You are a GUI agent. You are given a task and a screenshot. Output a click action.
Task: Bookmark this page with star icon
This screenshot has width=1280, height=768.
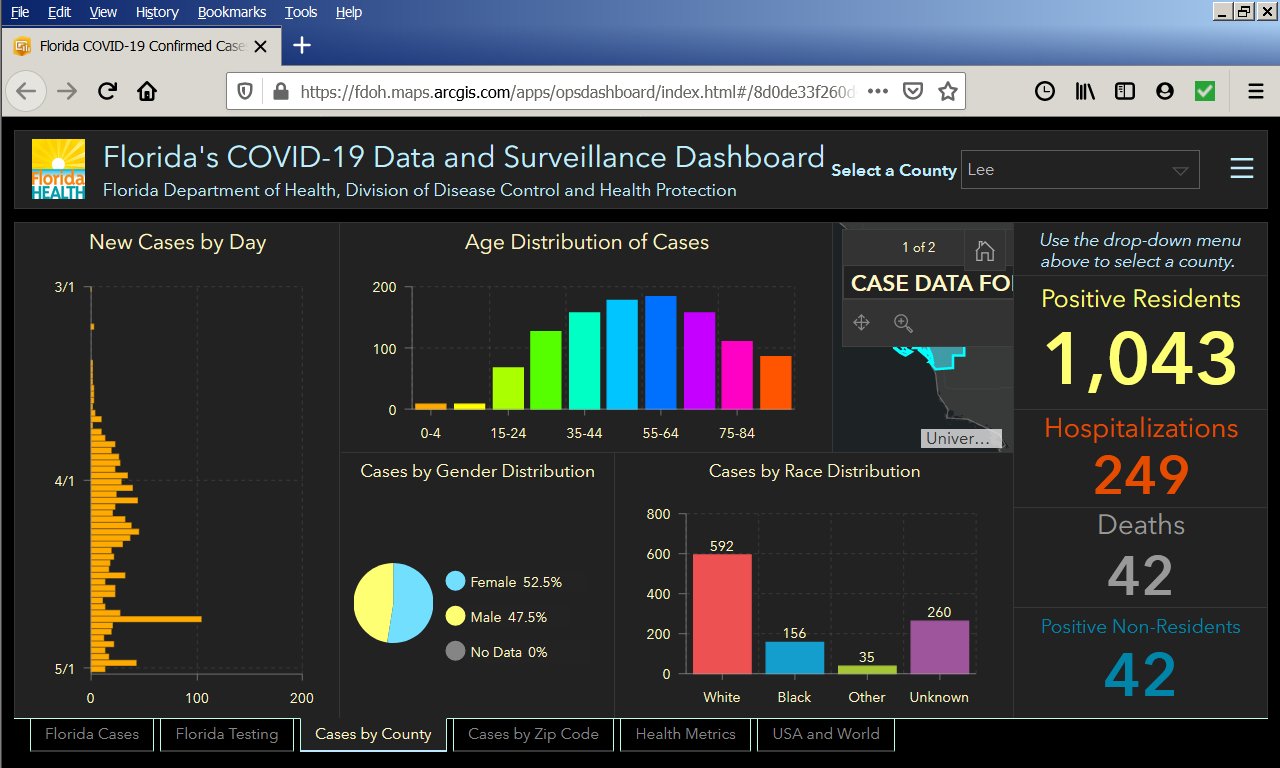click(947, 92)
